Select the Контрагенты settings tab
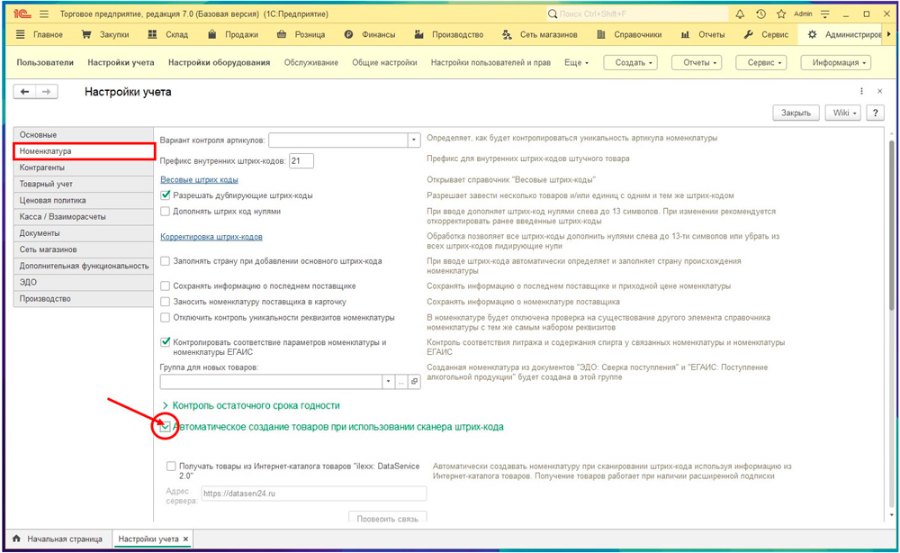The width and height of the screenshot is (900, 553). click(83, 168)
